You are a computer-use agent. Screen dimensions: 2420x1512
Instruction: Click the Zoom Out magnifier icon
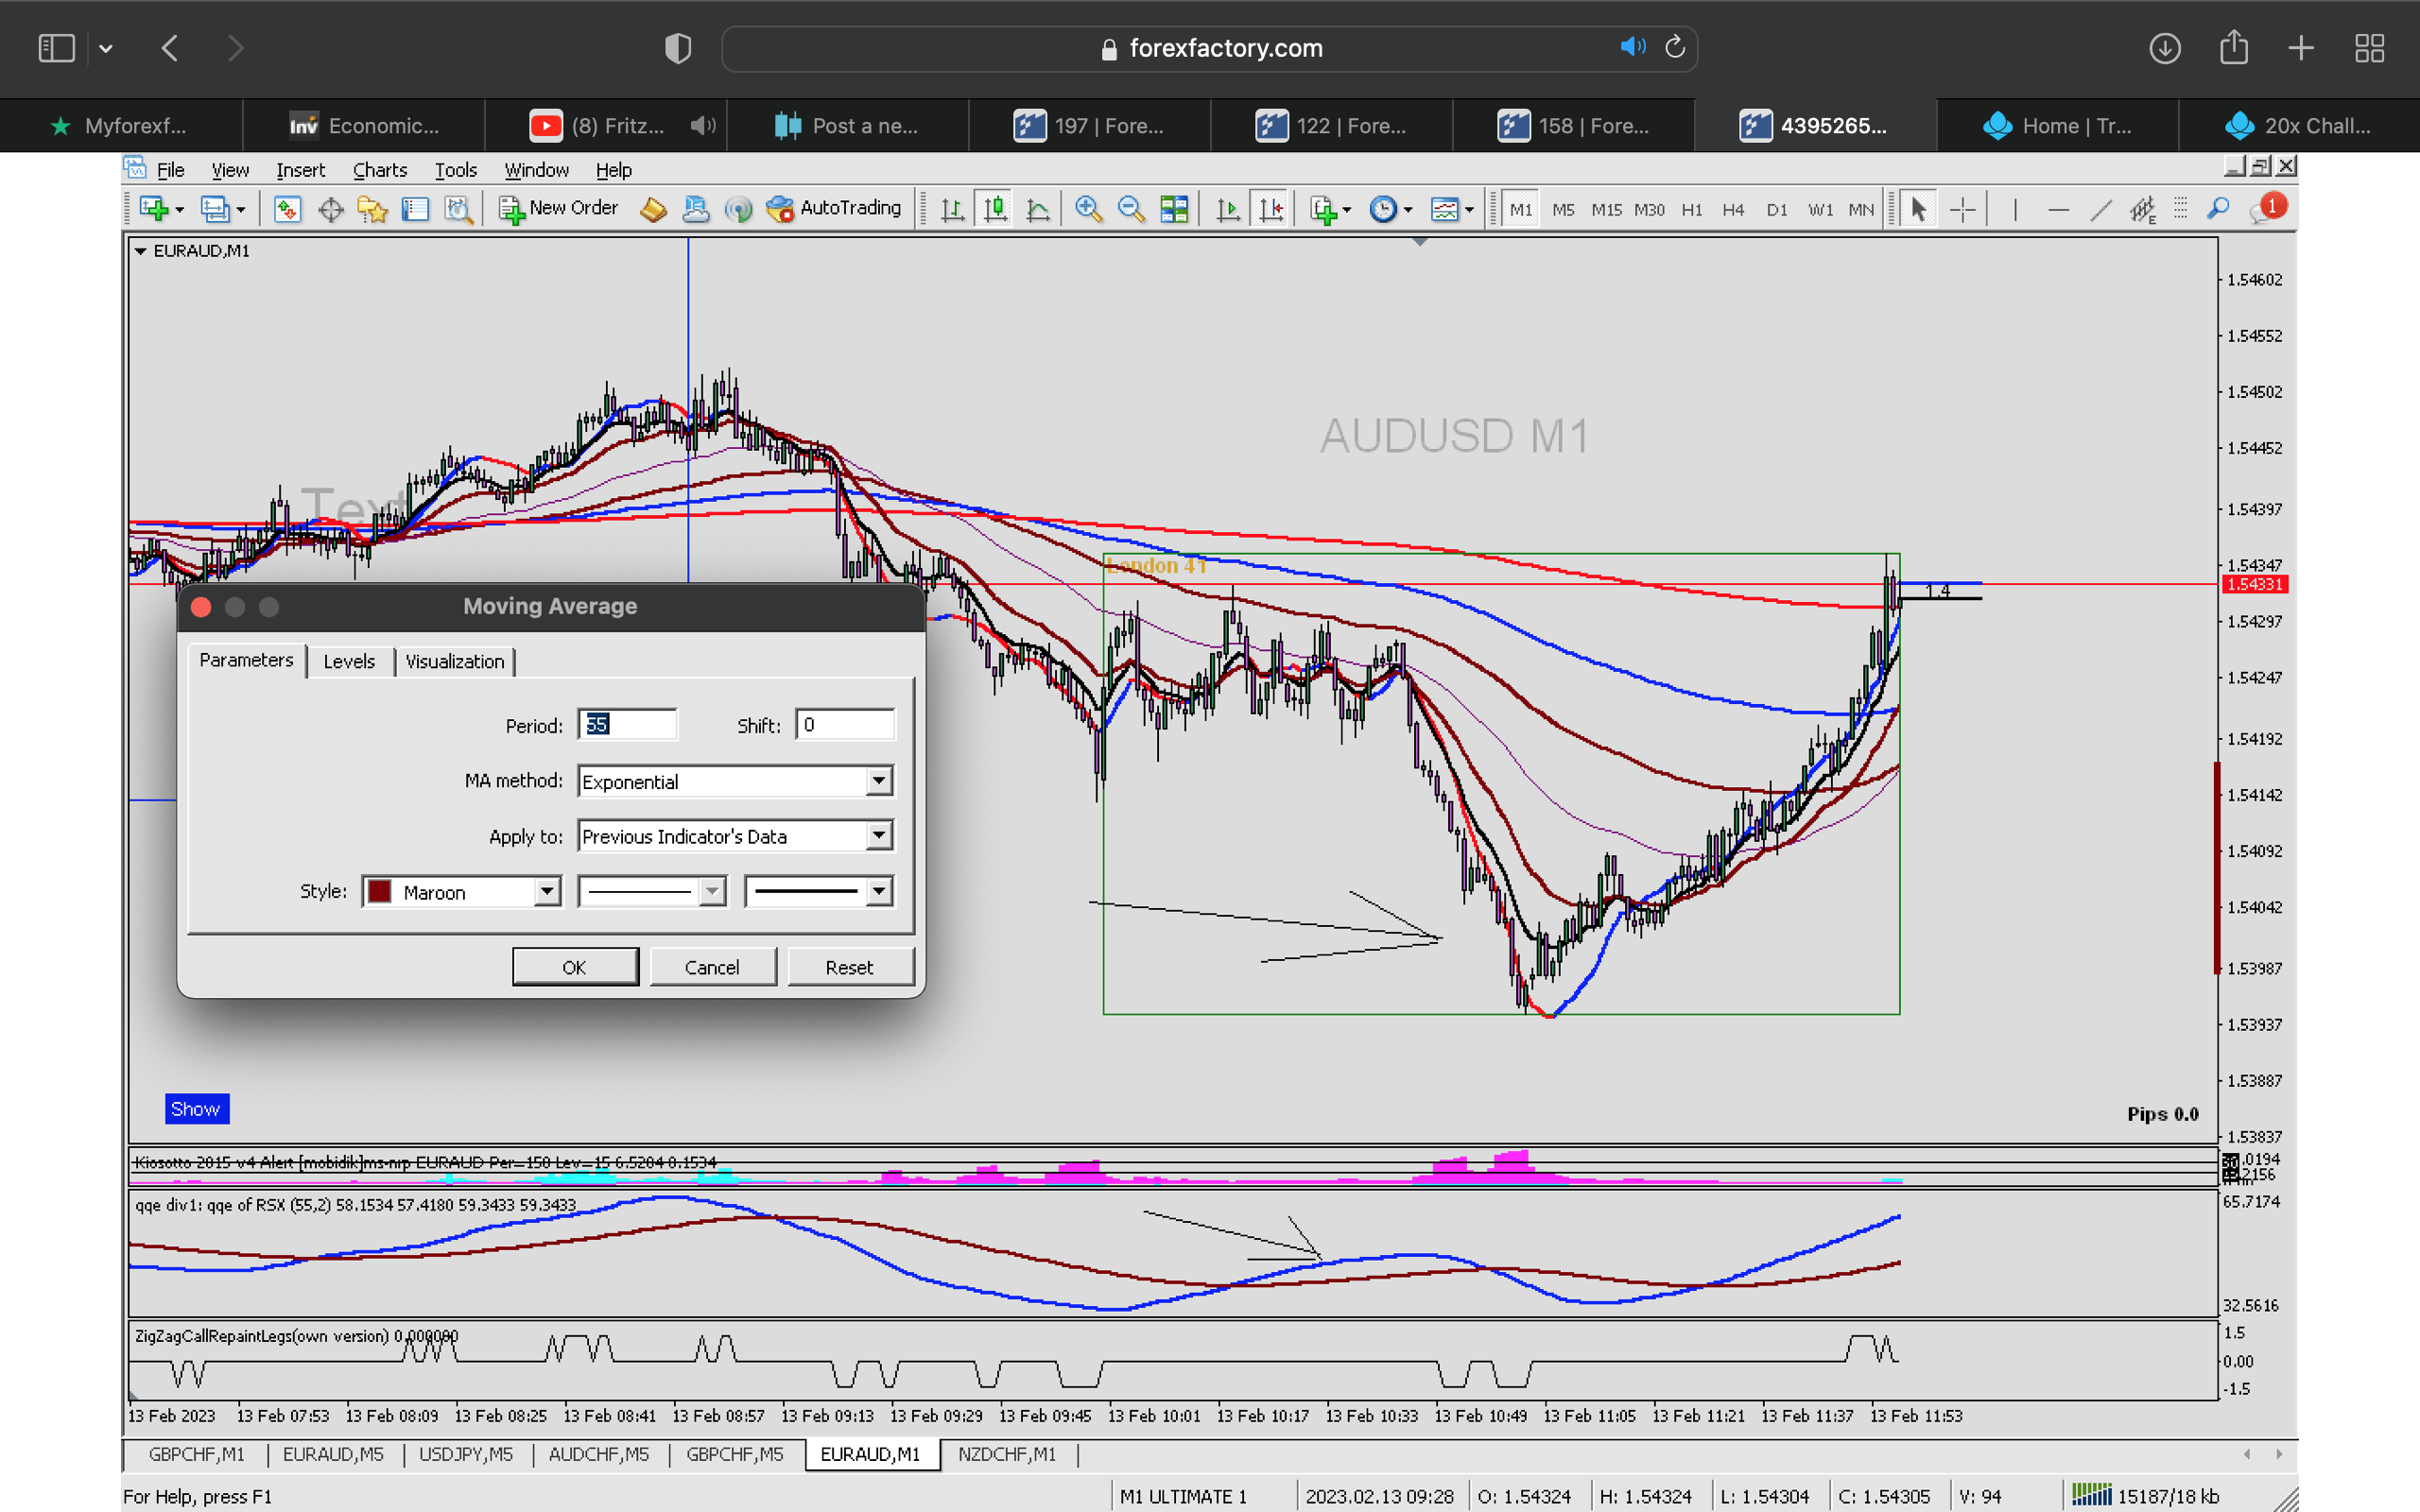point(1131,209)
